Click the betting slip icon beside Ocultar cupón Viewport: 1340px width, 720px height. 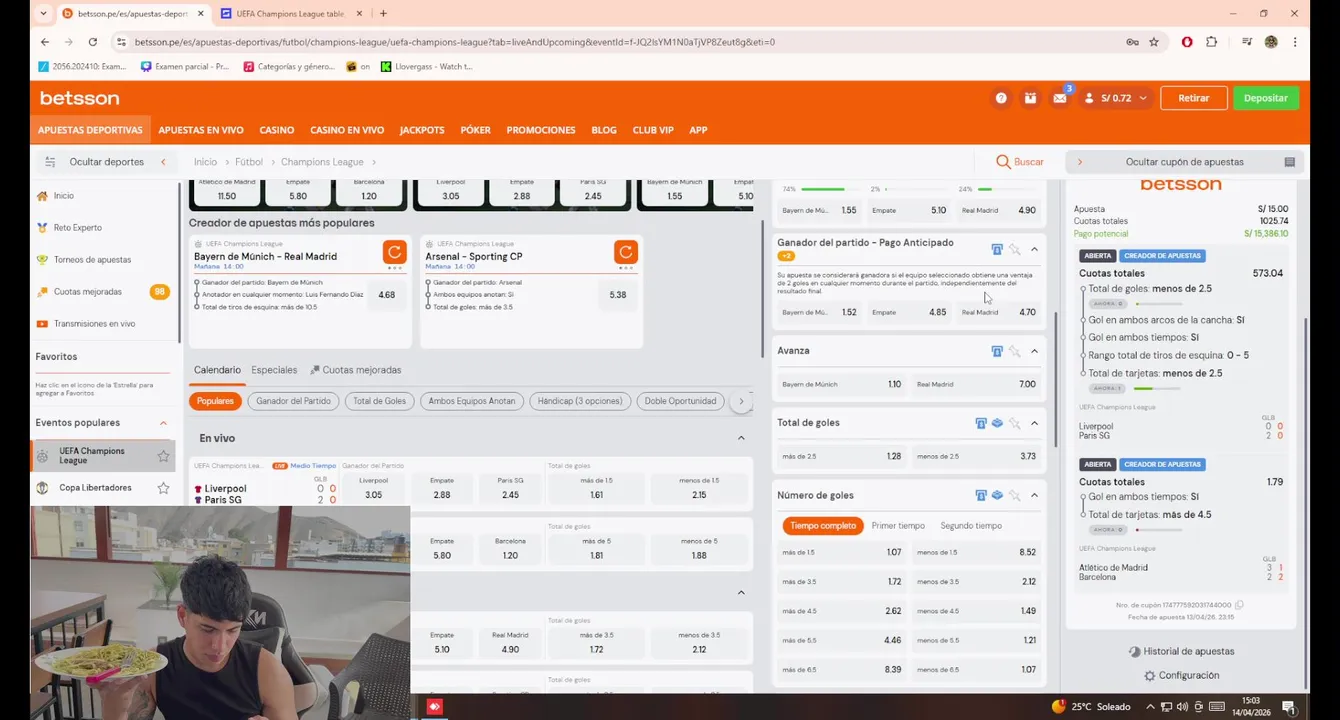1290,162
